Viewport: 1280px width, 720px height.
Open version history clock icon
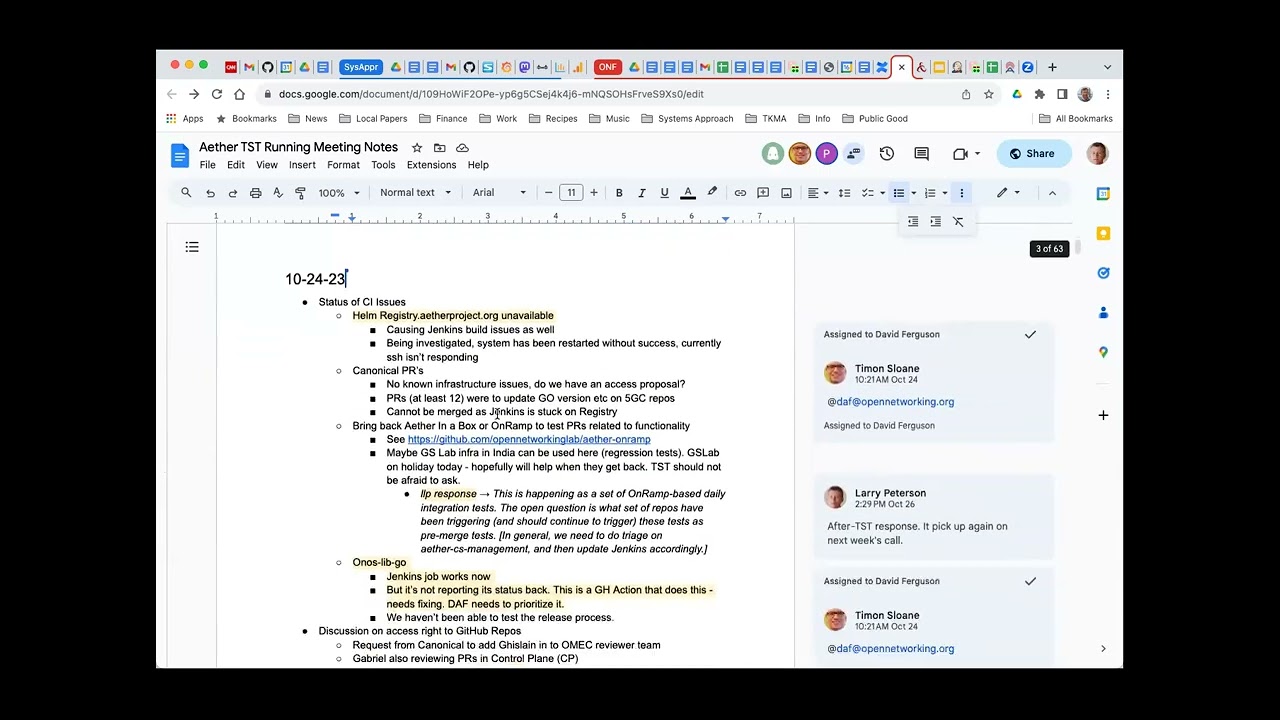click(x=886, y=154)
